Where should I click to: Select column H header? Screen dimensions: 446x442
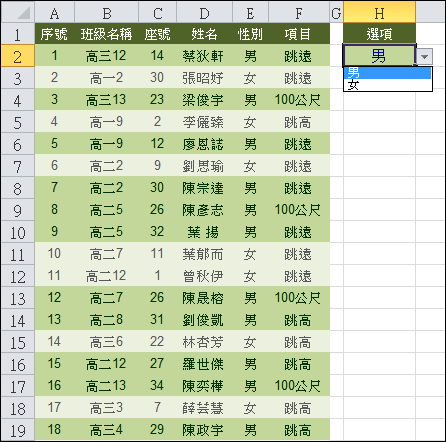tap(379, 13)
